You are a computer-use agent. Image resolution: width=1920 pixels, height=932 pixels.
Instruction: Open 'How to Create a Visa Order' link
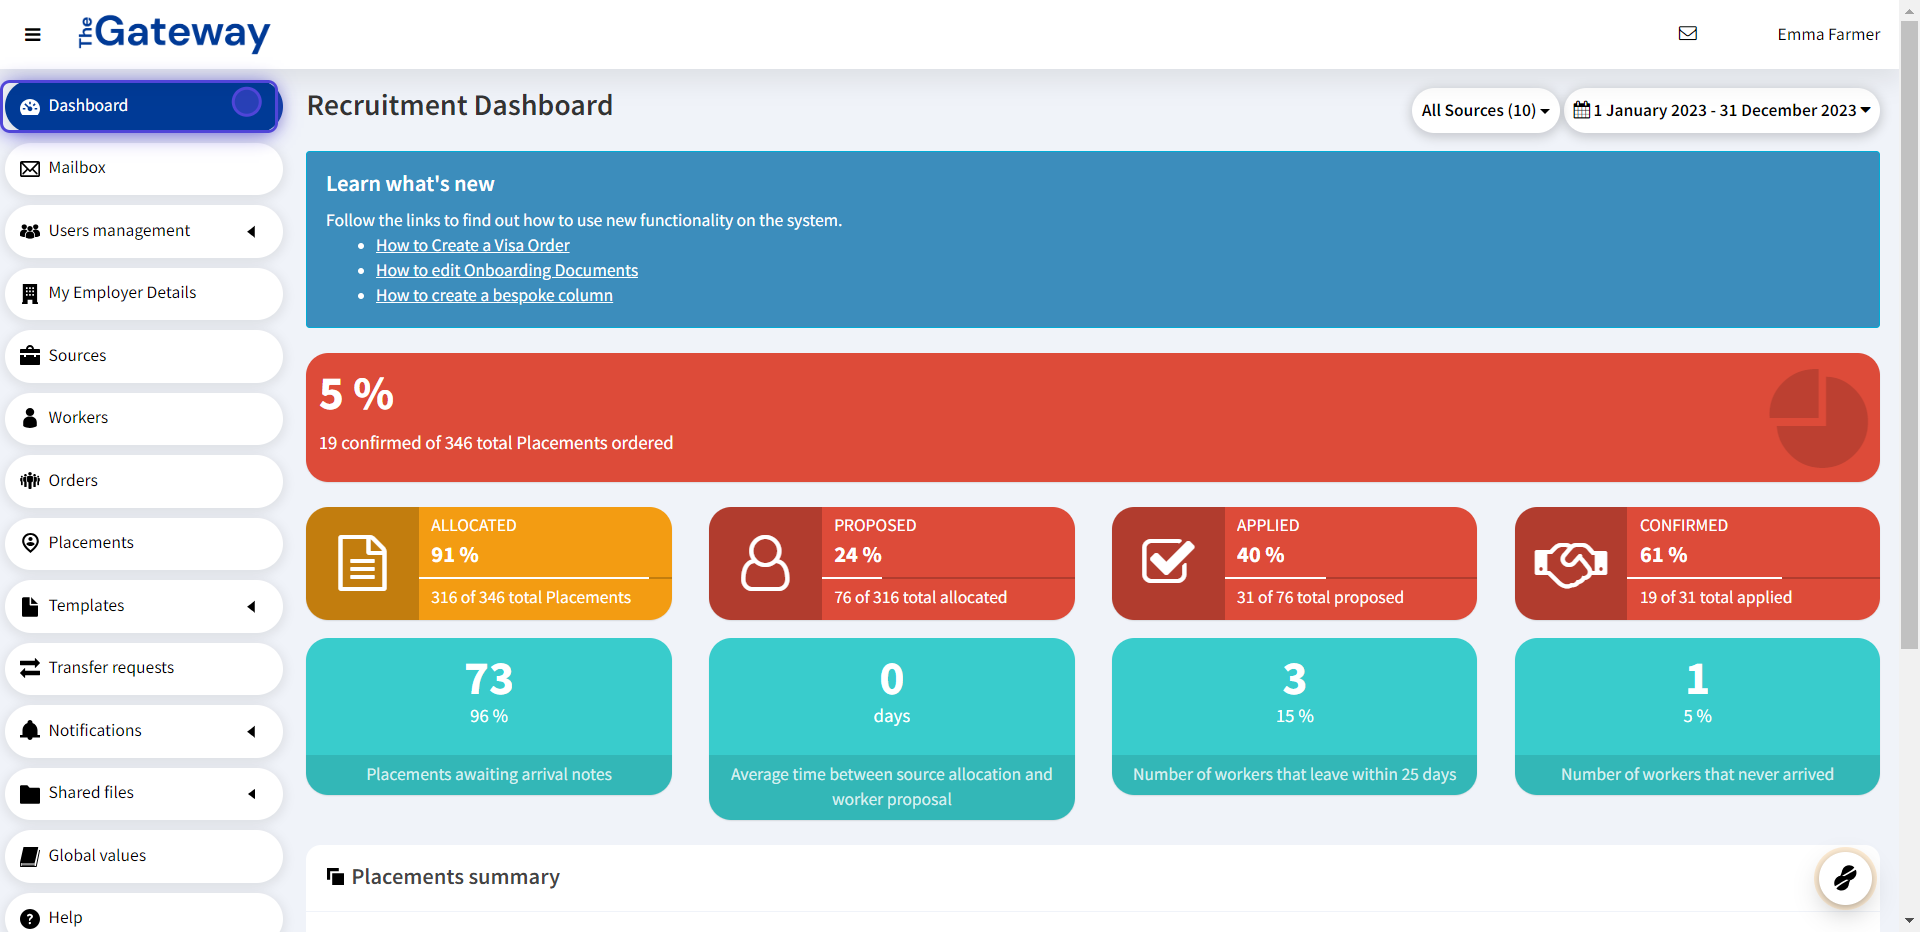coord(473,245)
